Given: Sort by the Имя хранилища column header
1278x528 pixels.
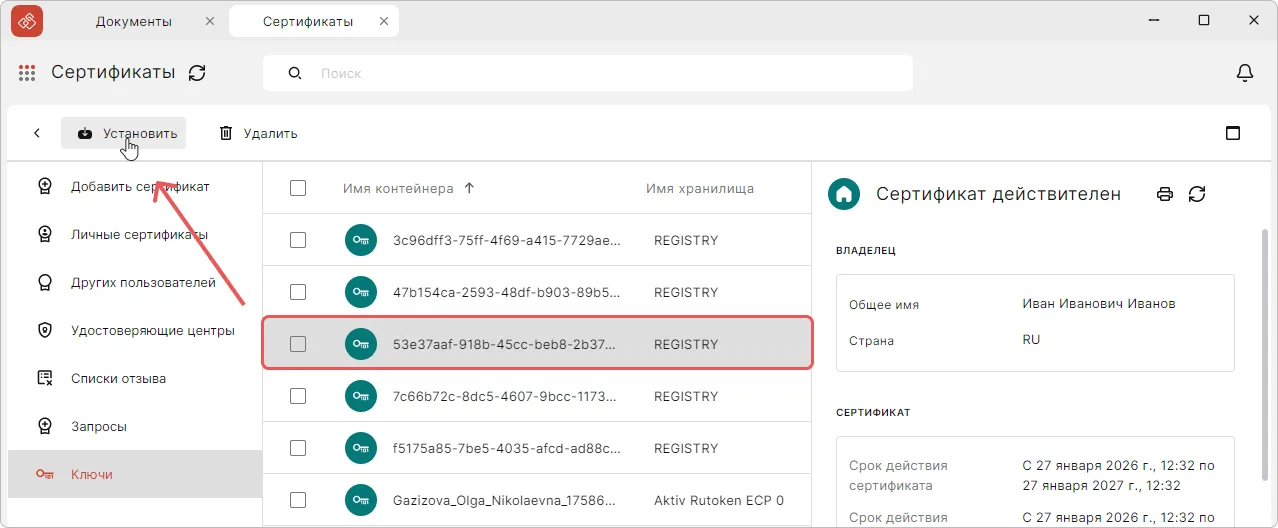Looking at the screenshot, I should point(700,188).
